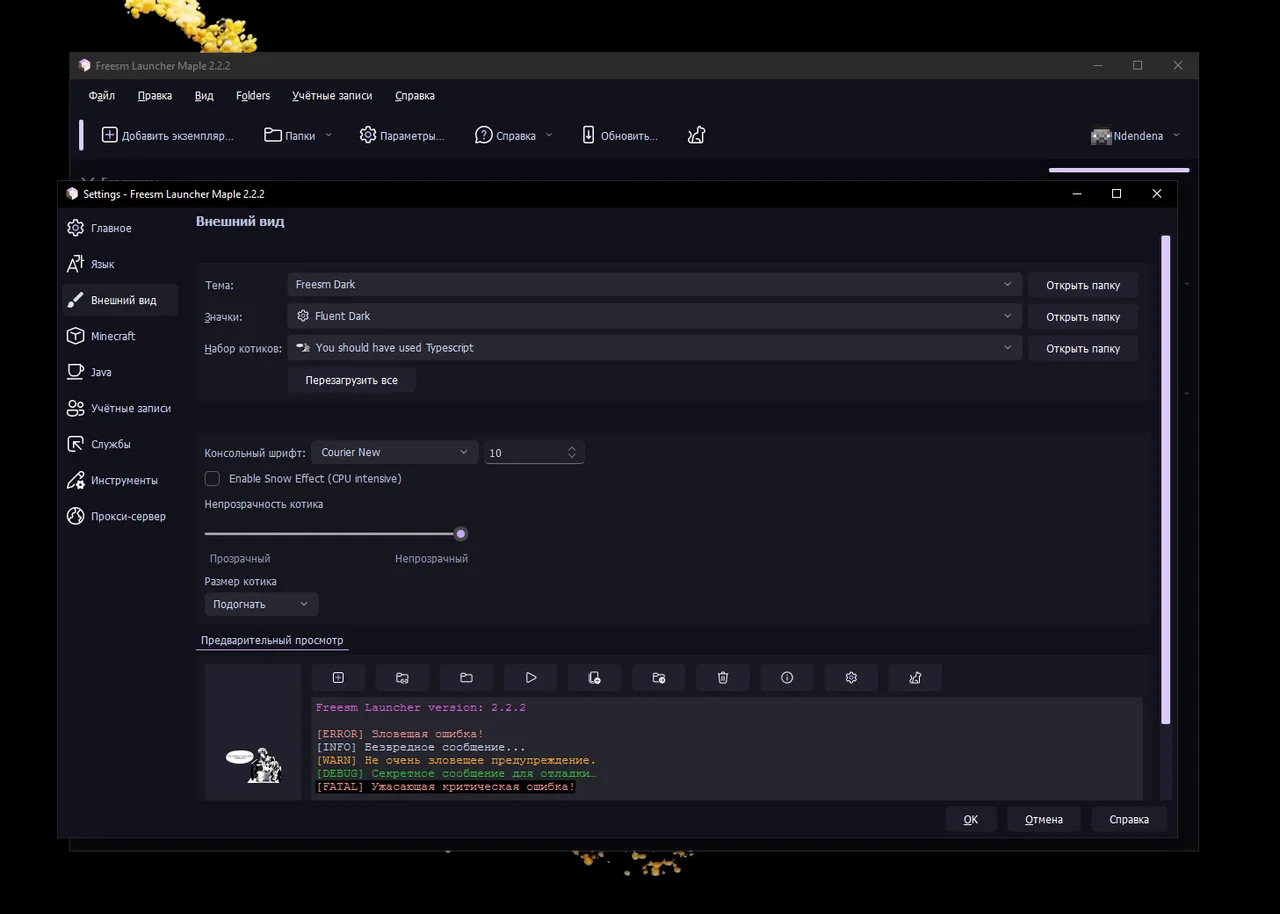Screen dimensions: 1280x914
Task: Open the Набор котиков cat pack dropdown
Action: point(654,348)
